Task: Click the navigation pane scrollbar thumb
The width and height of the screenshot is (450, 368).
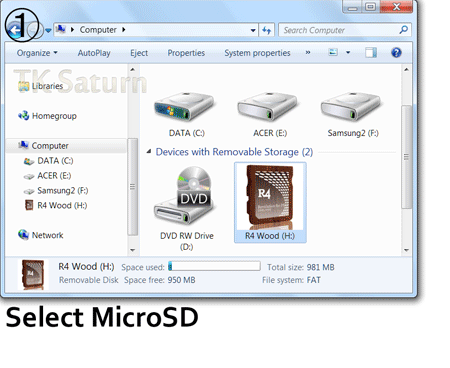Action: pos(133,187)
